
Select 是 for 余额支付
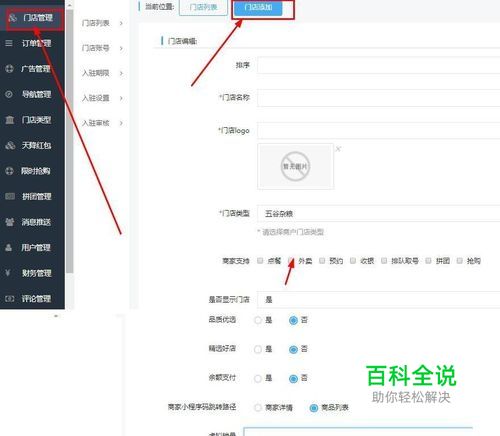[258, 378]
